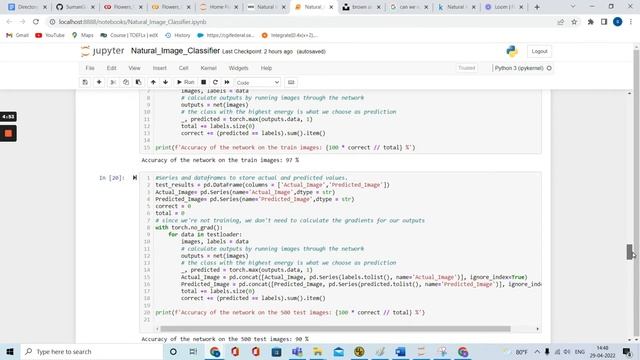Image resolution: width=640 pixels, height=360 pixels.
Task: Click the Type here to search box
Action: coord(91,351)
